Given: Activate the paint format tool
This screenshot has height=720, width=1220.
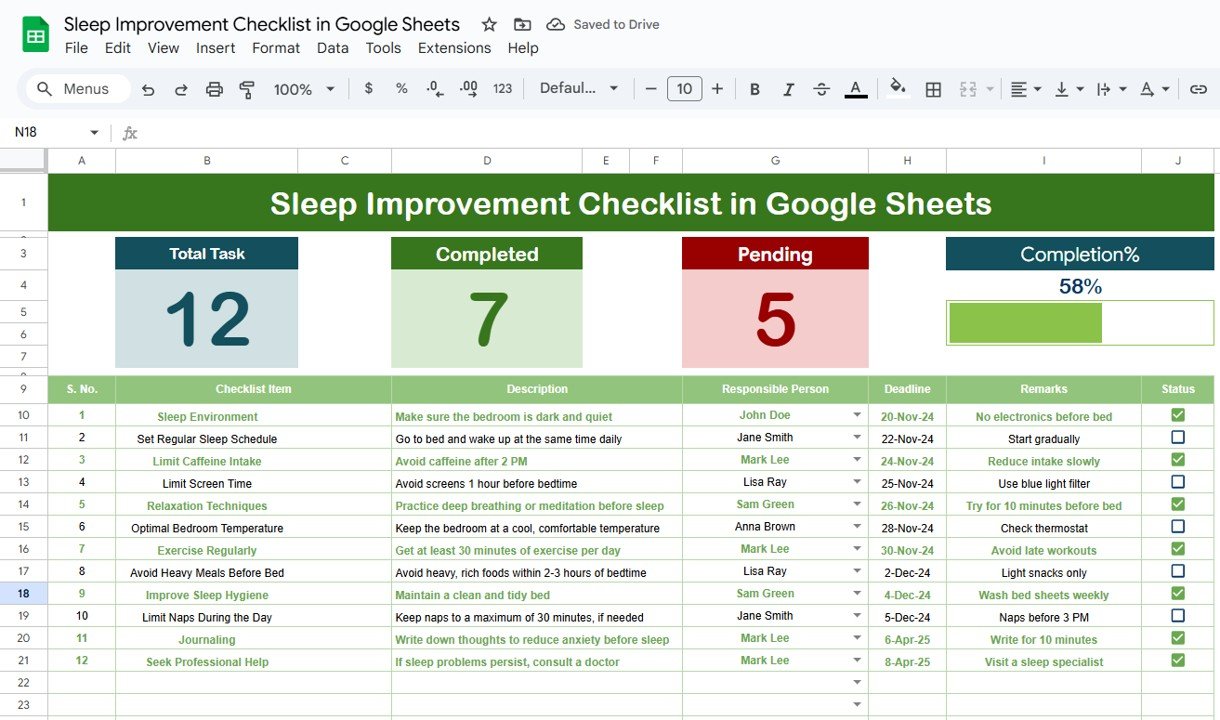Looking at the screenshot, I should [x=247, y=89].
